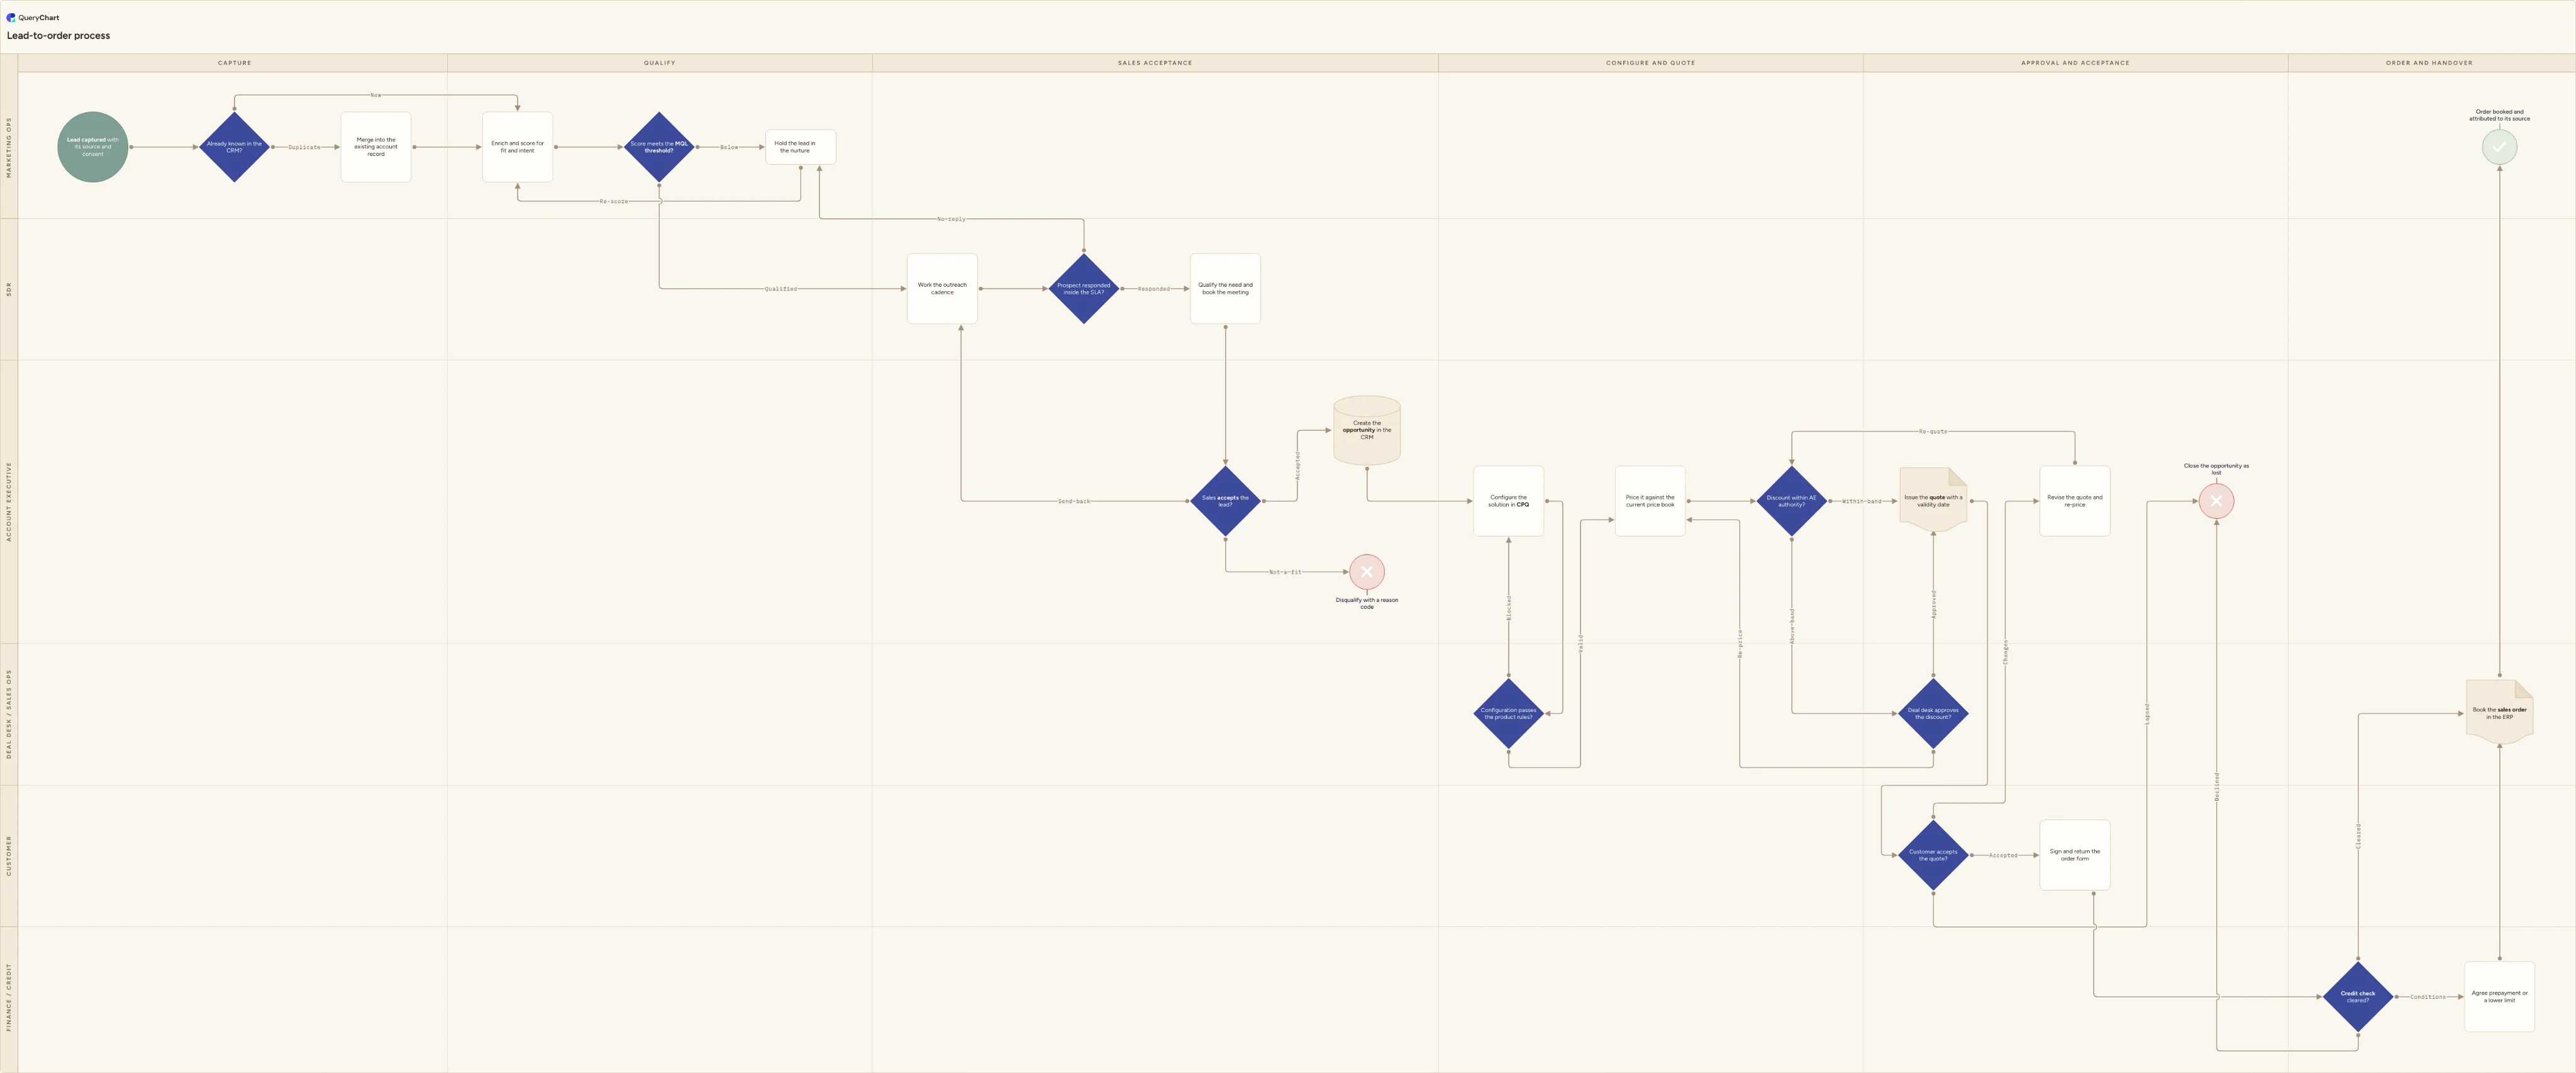Click the ACCOUNT EXECUTIVE swimlane label

click(9, 501)
